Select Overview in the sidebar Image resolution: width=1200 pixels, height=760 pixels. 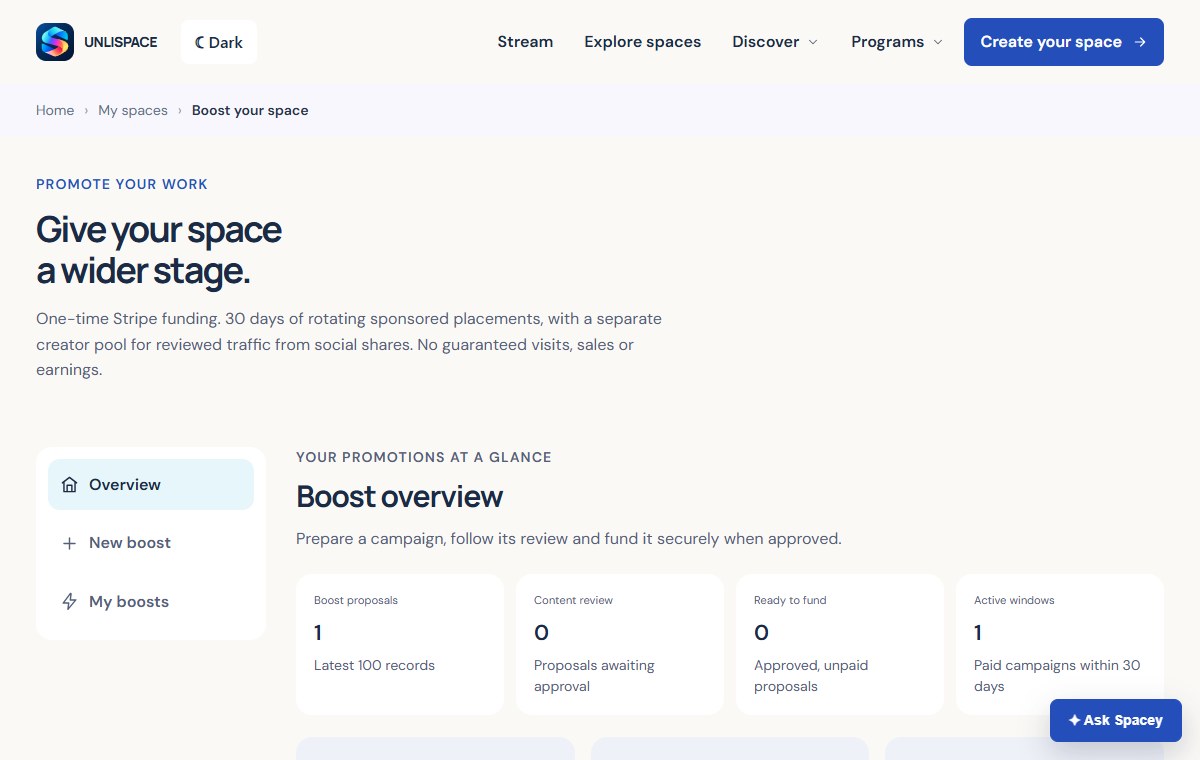click(x=151, y=484)
